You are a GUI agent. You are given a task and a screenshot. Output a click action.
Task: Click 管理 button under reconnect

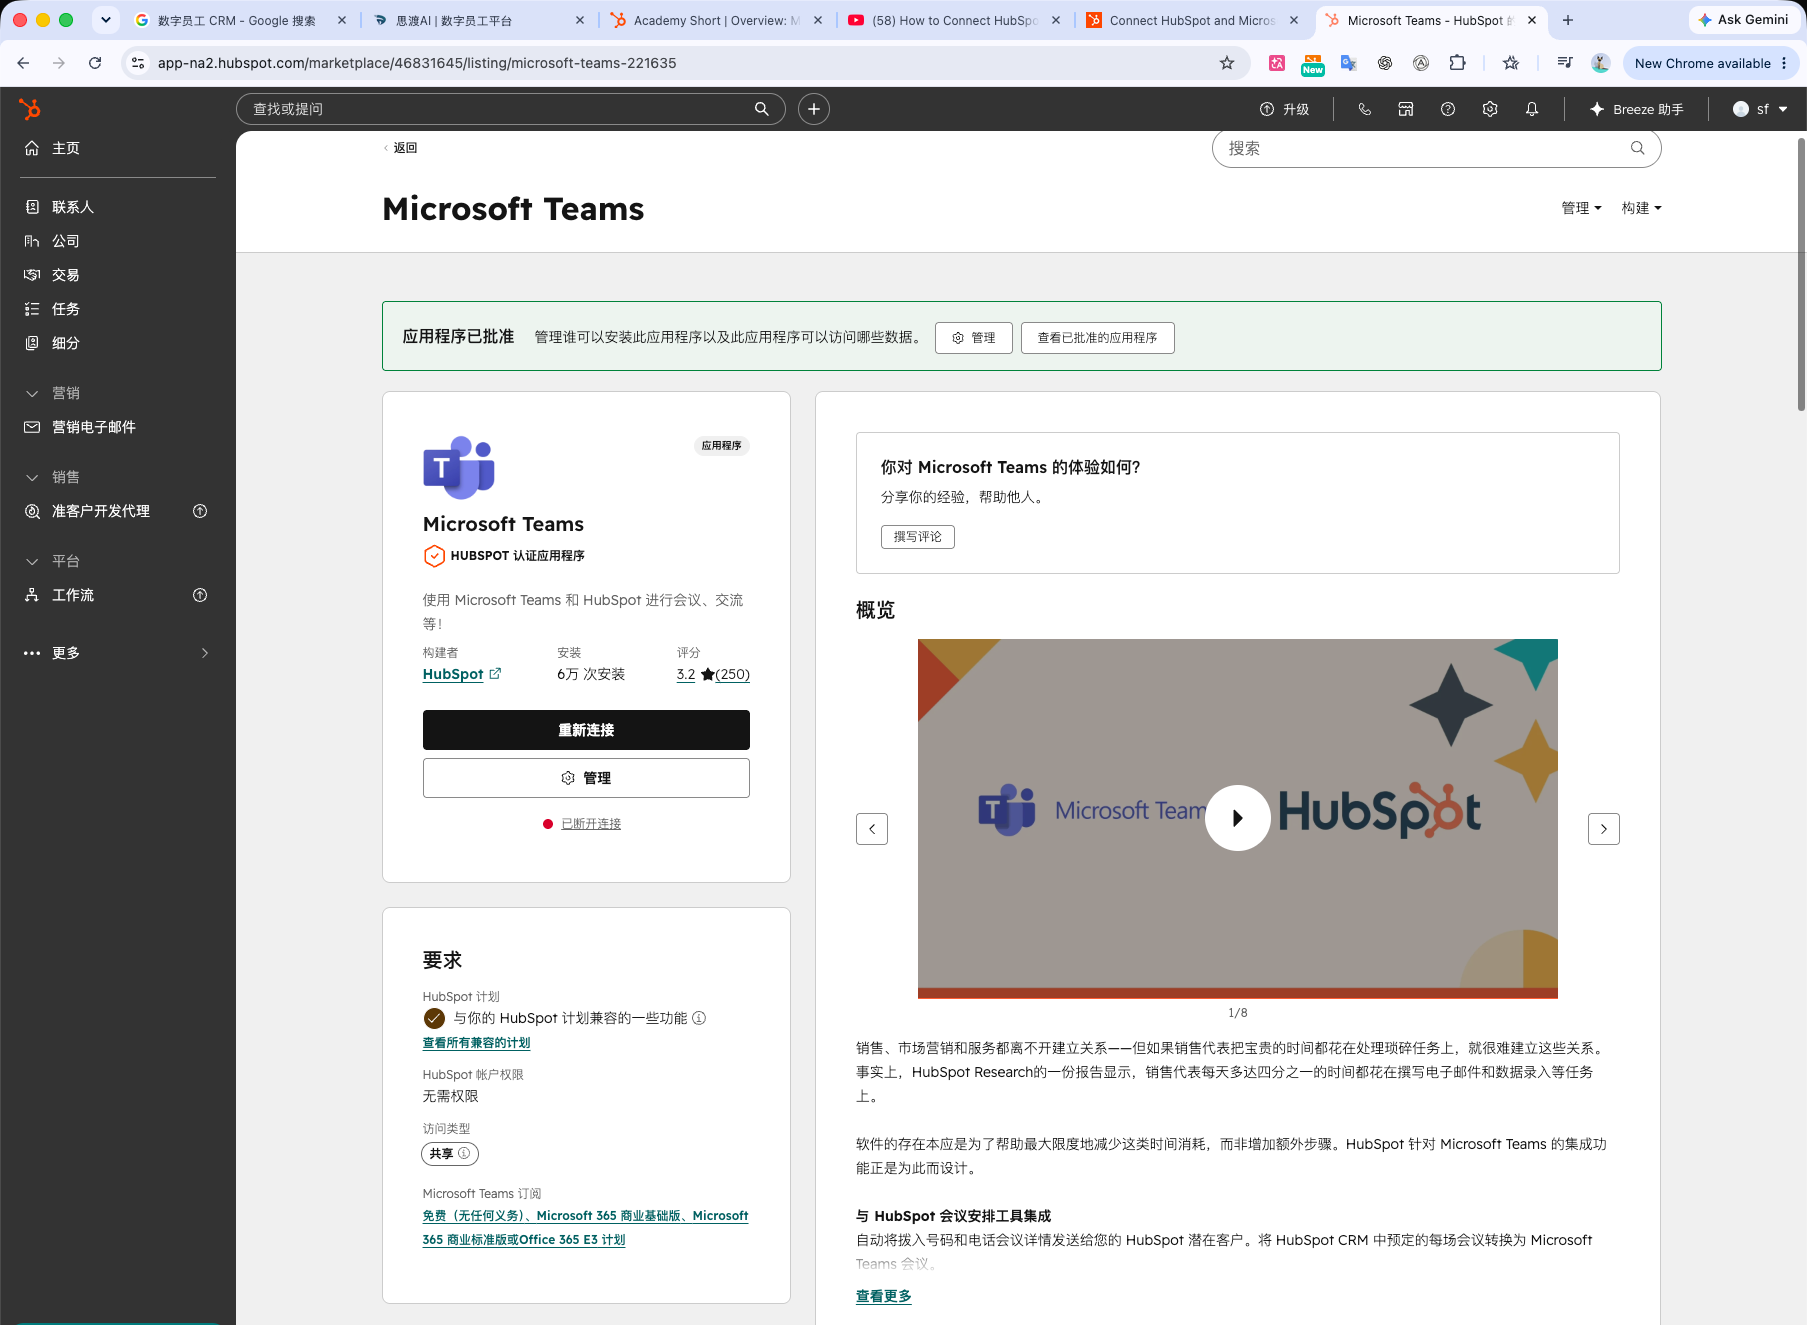pyautogui.click(x=586, y=778)
